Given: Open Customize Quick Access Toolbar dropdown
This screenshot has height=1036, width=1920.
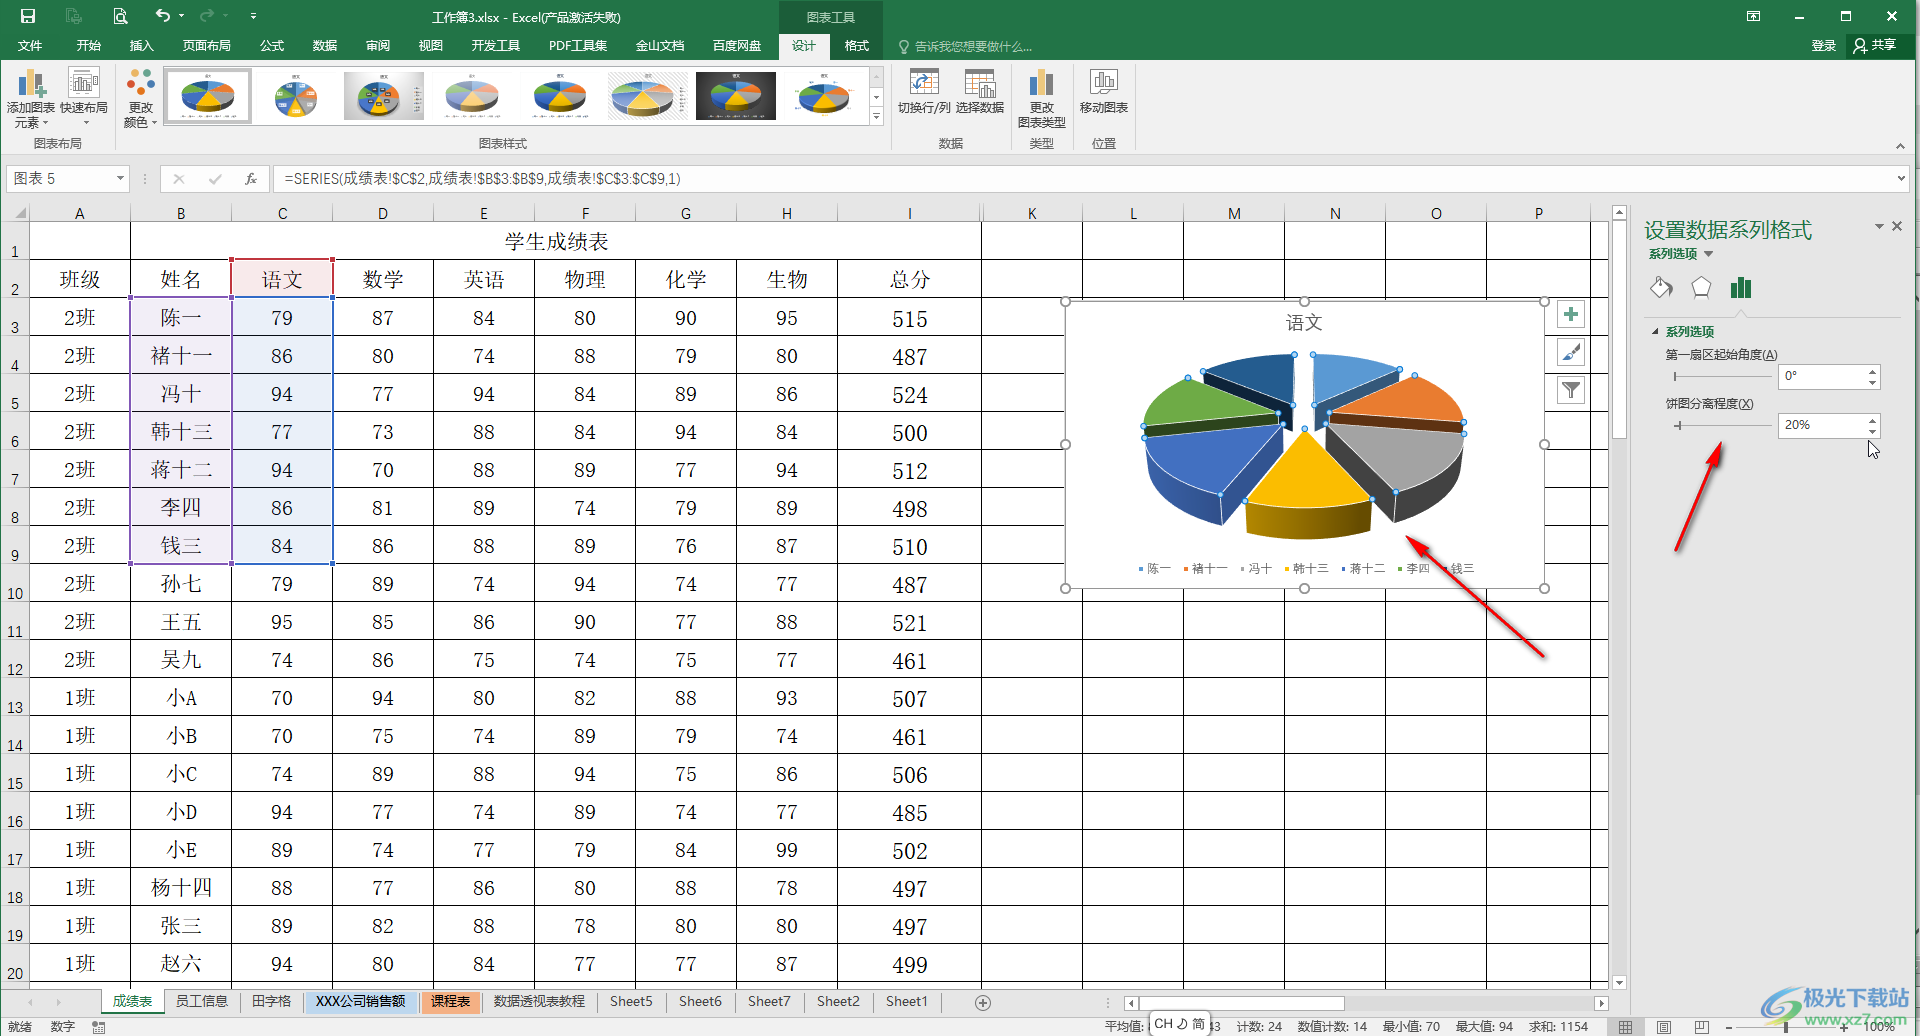Looking at the screenshot, I should (253, 16).
